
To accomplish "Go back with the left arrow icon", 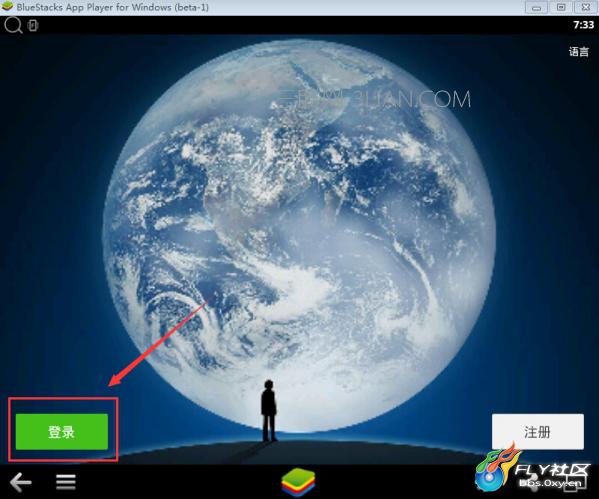I will (x=21, y=482).
